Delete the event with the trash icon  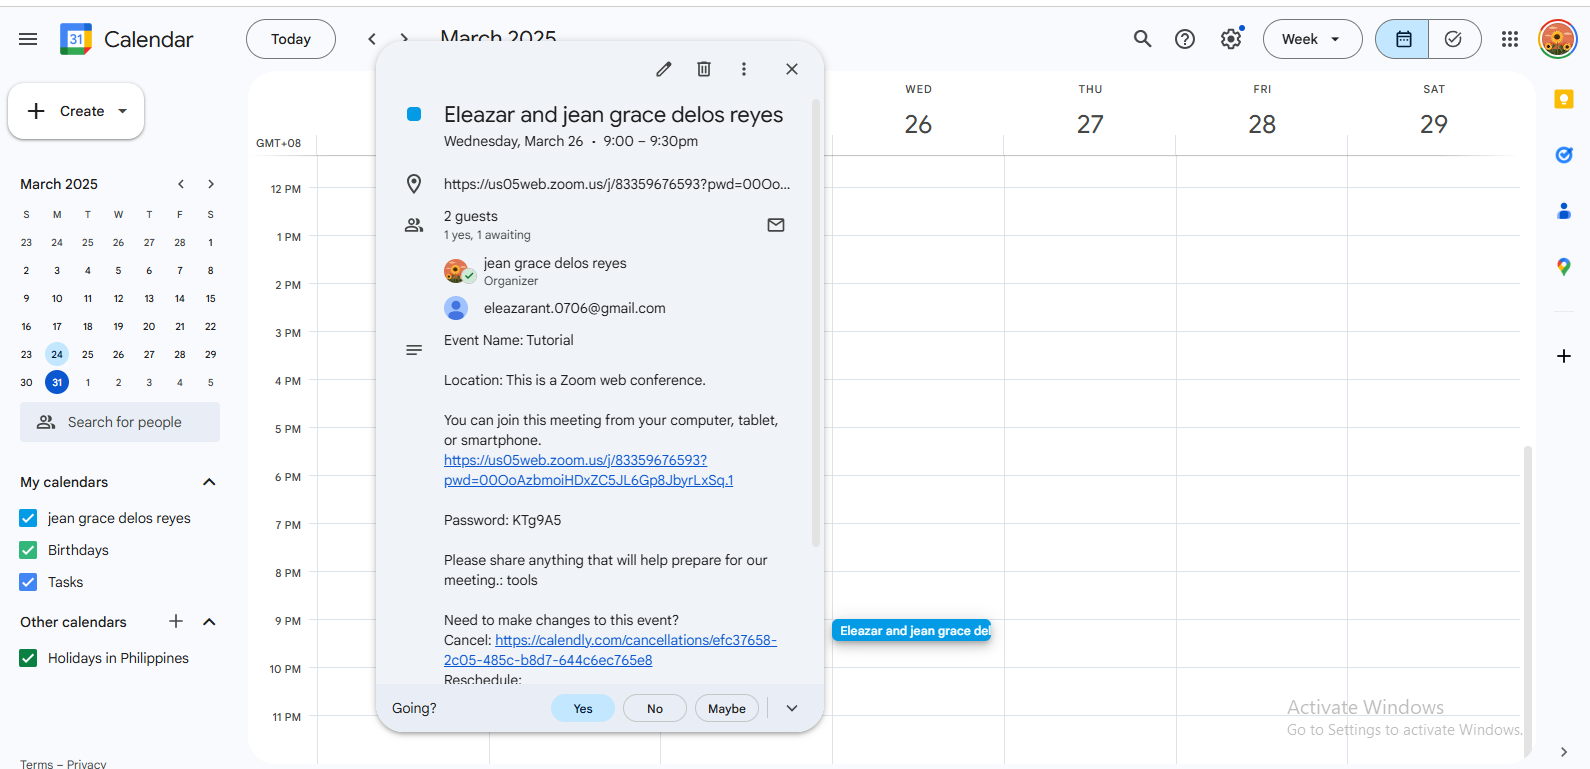(x=704, y=69)
